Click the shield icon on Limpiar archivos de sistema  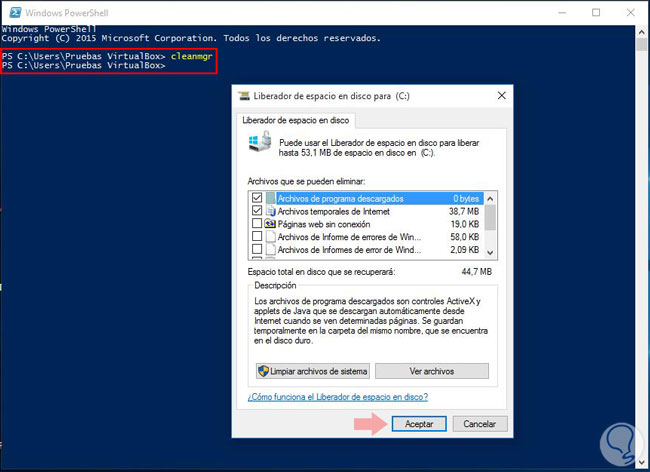263,371
